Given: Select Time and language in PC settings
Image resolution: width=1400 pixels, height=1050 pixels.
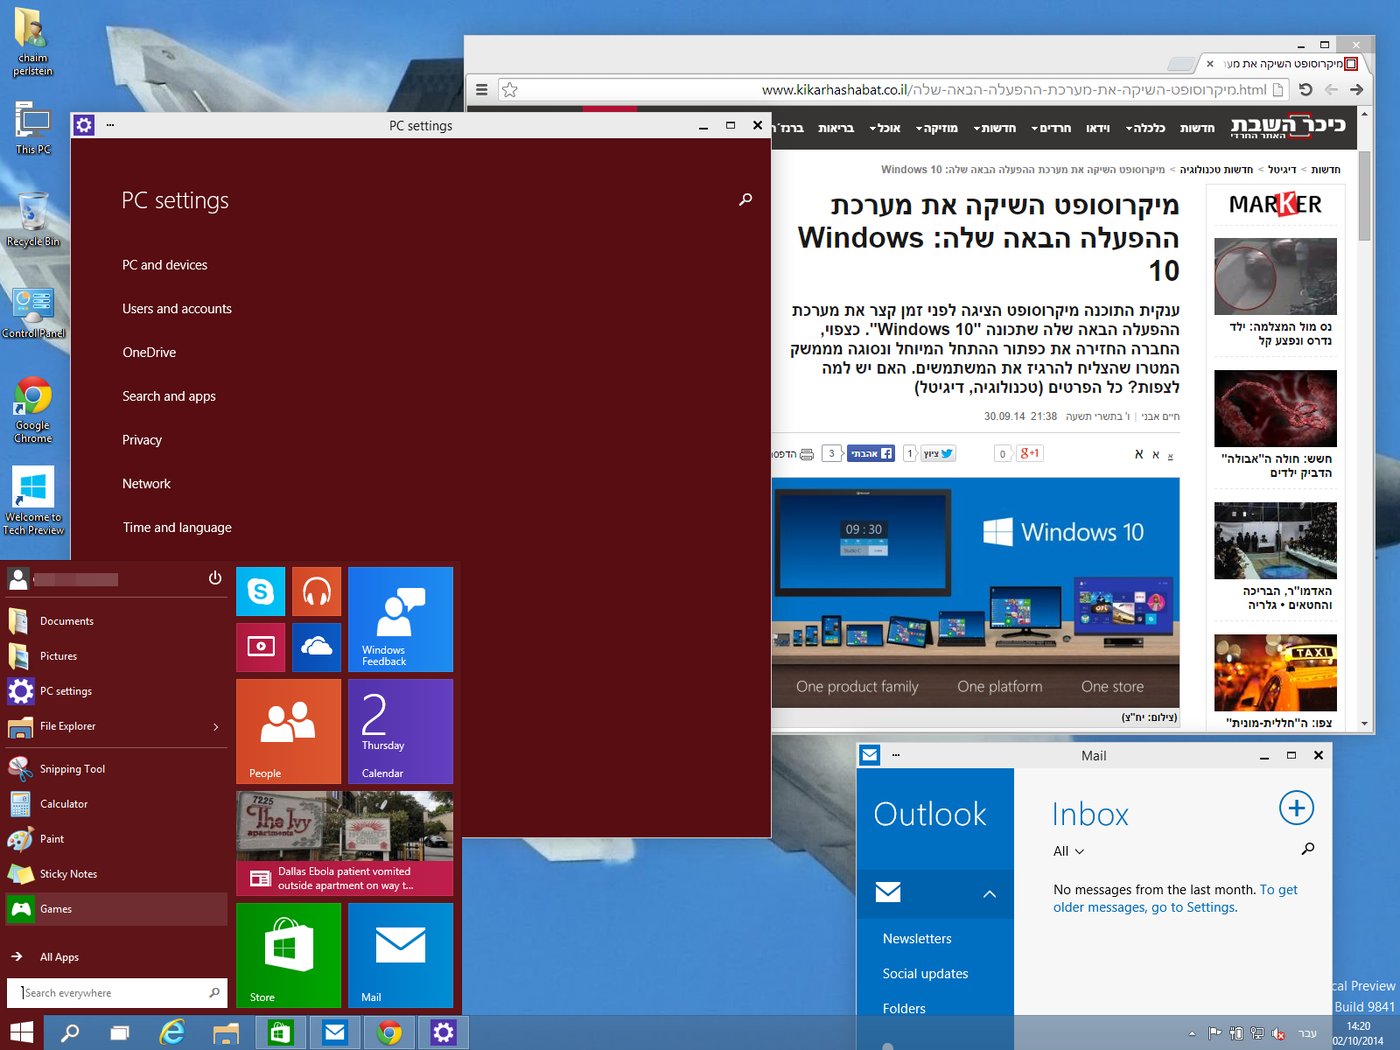Looking at the screenshot, I should click(x=177, y=528).
